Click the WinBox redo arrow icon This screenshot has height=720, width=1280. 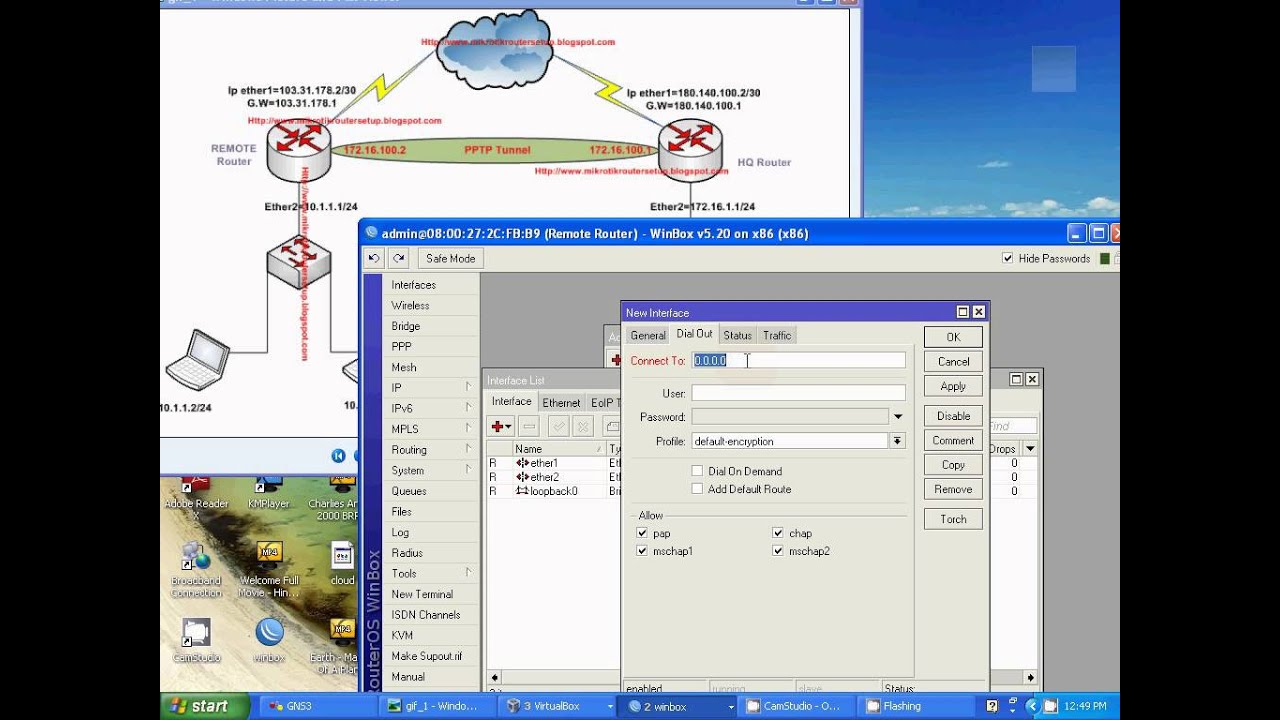click(x=398, y=258)
